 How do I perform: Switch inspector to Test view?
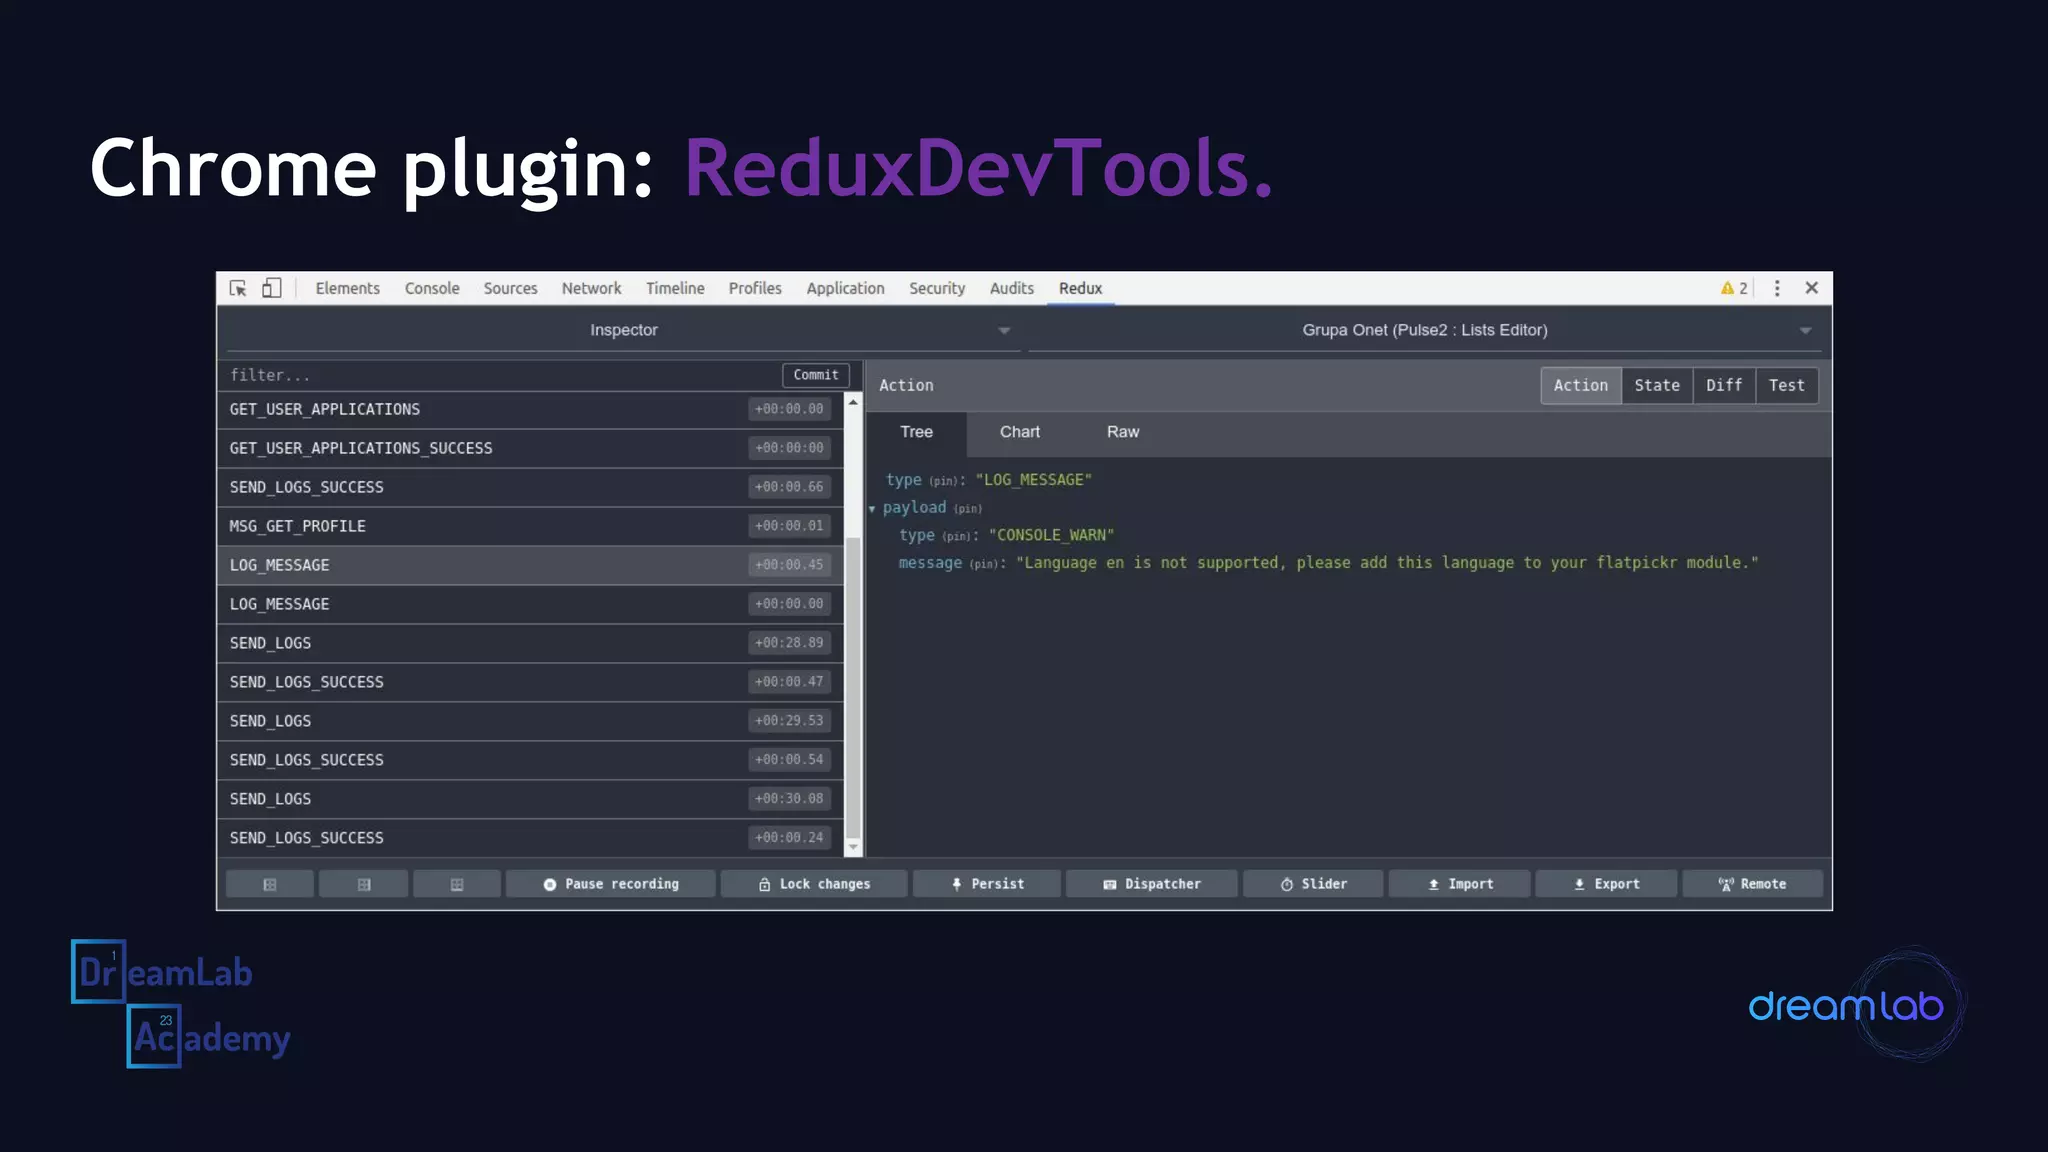pos(1787,385)
